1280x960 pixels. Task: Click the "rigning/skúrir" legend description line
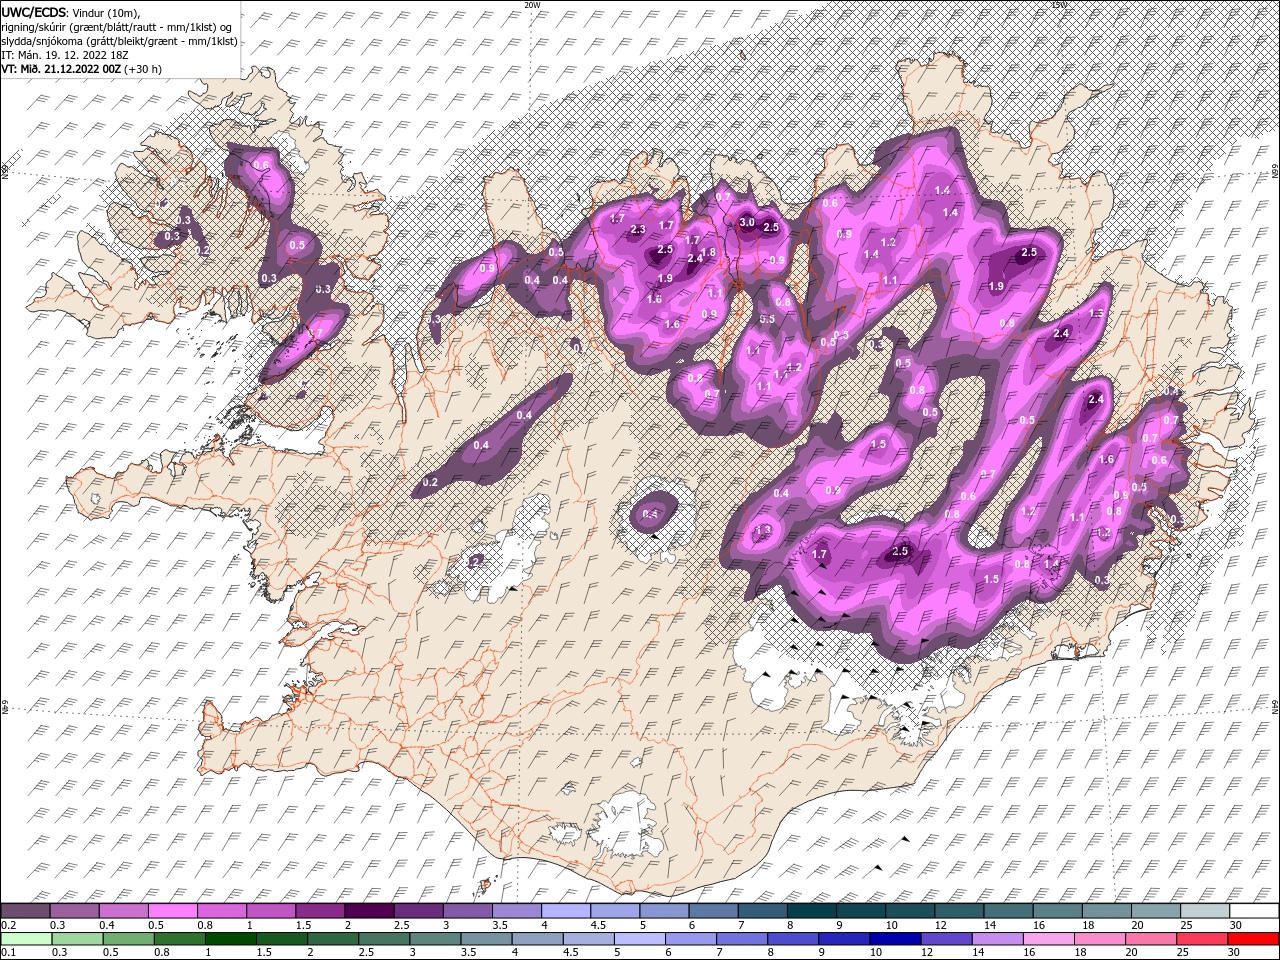coord(116,26)
